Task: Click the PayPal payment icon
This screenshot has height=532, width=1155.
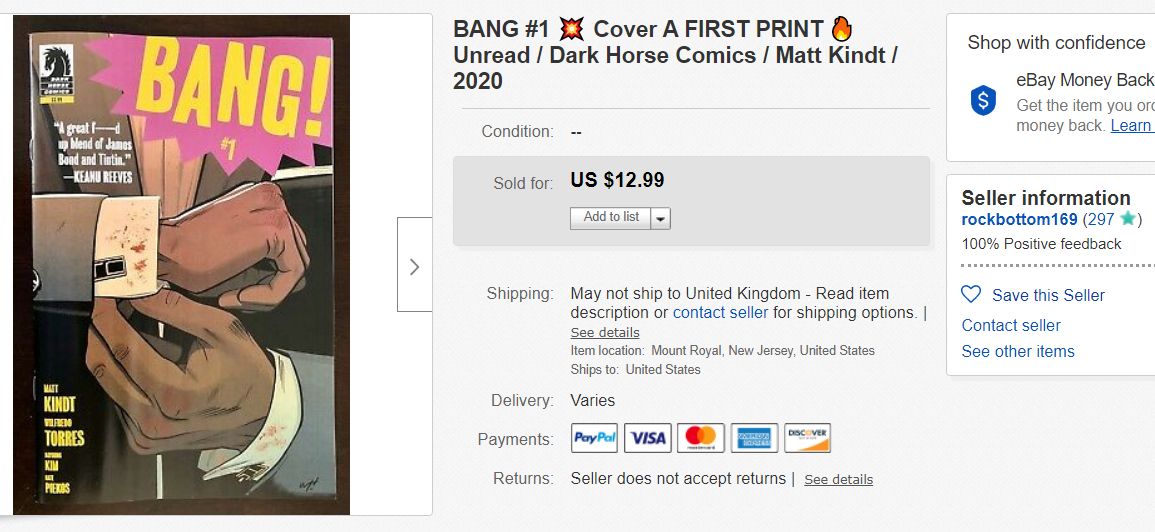Action: [594, 438]
